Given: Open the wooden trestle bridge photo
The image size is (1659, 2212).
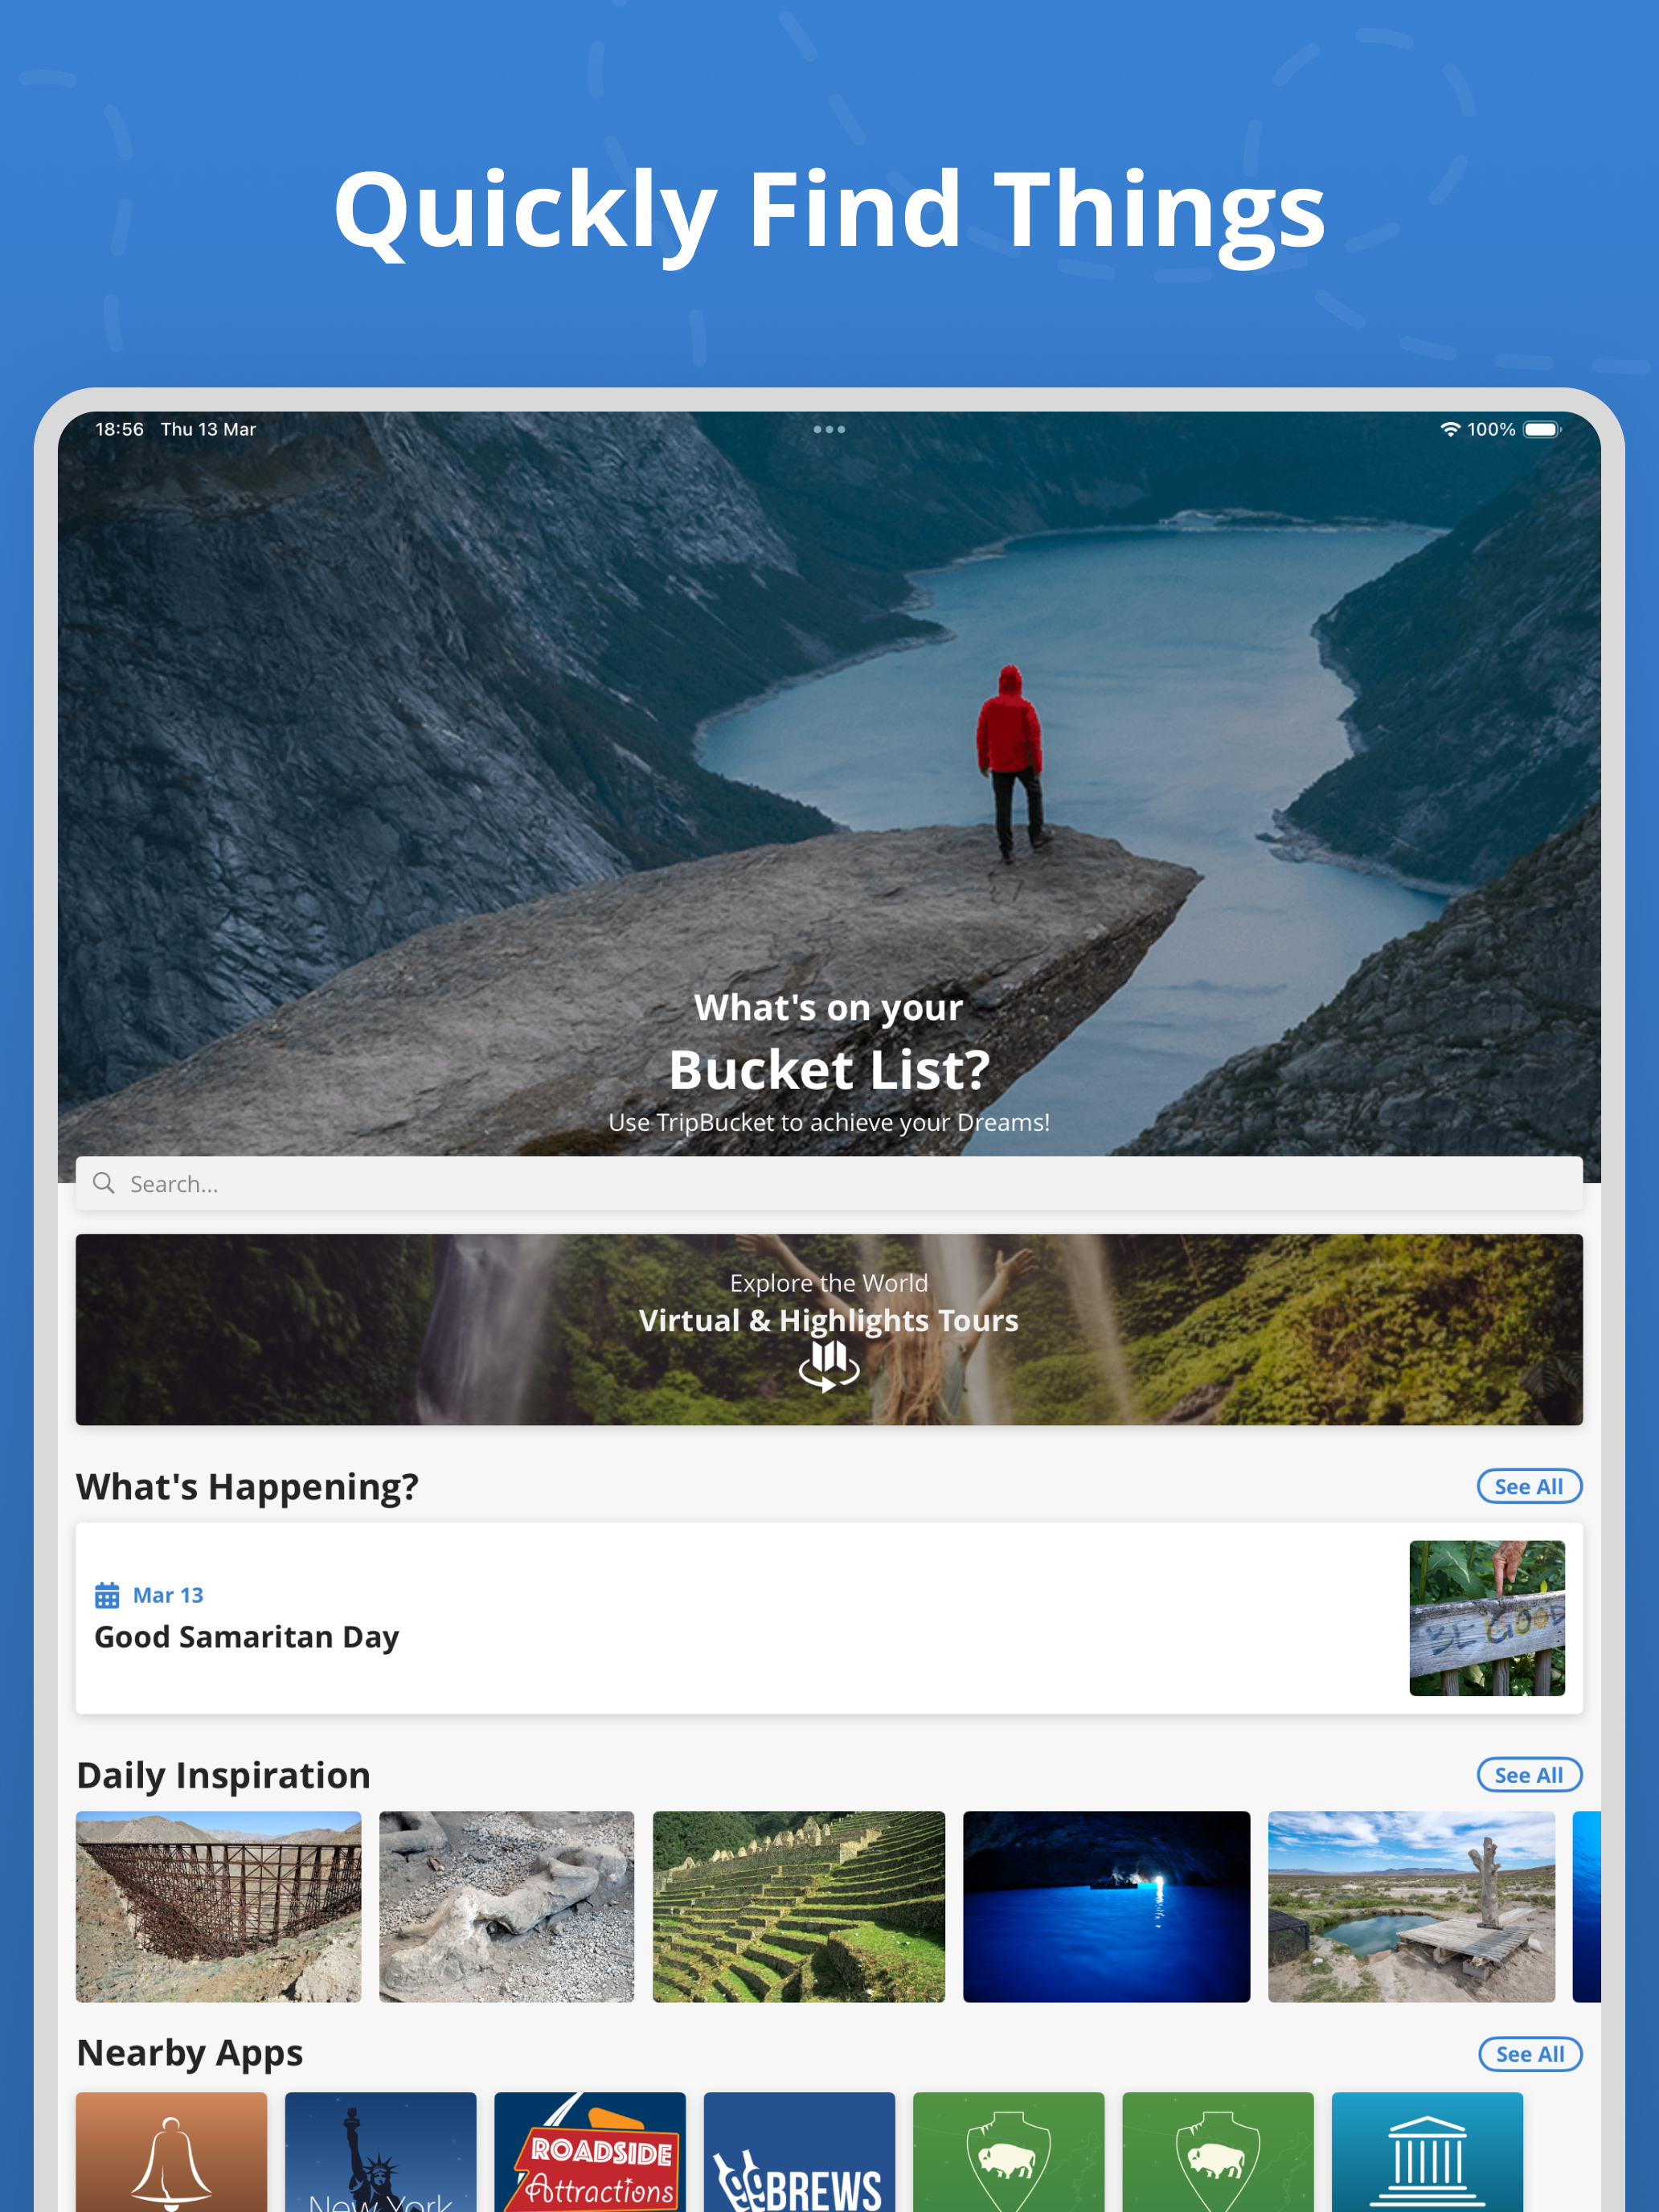Looking at the screenshot, I should [218, 1906].
